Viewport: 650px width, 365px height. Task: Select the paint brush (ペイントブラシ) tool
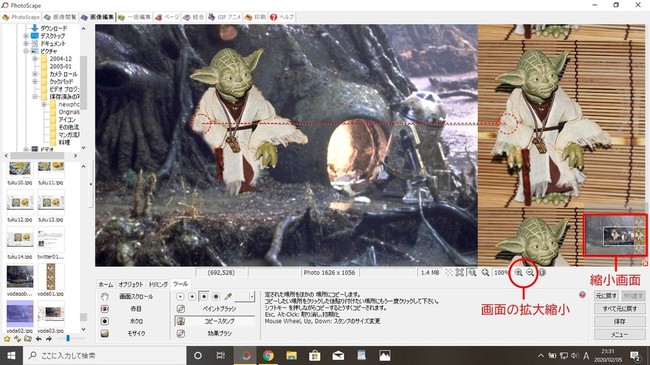click(x=215, y=309)
